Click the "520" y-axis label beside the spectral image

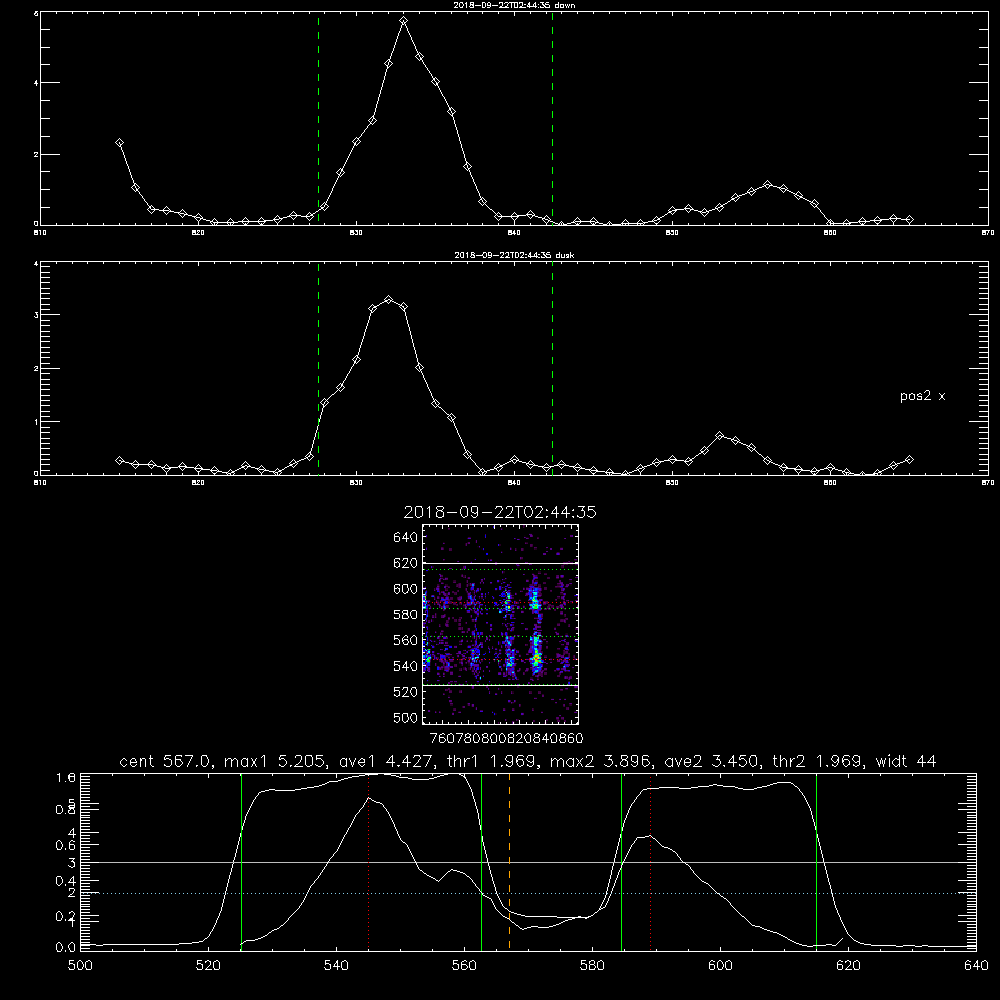click(x=406, y=692)
